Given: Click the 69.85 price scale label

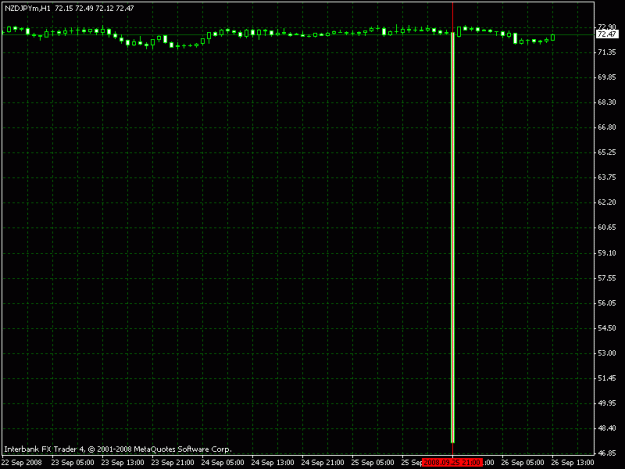Looking at the screenshot, I should [607, 77].
